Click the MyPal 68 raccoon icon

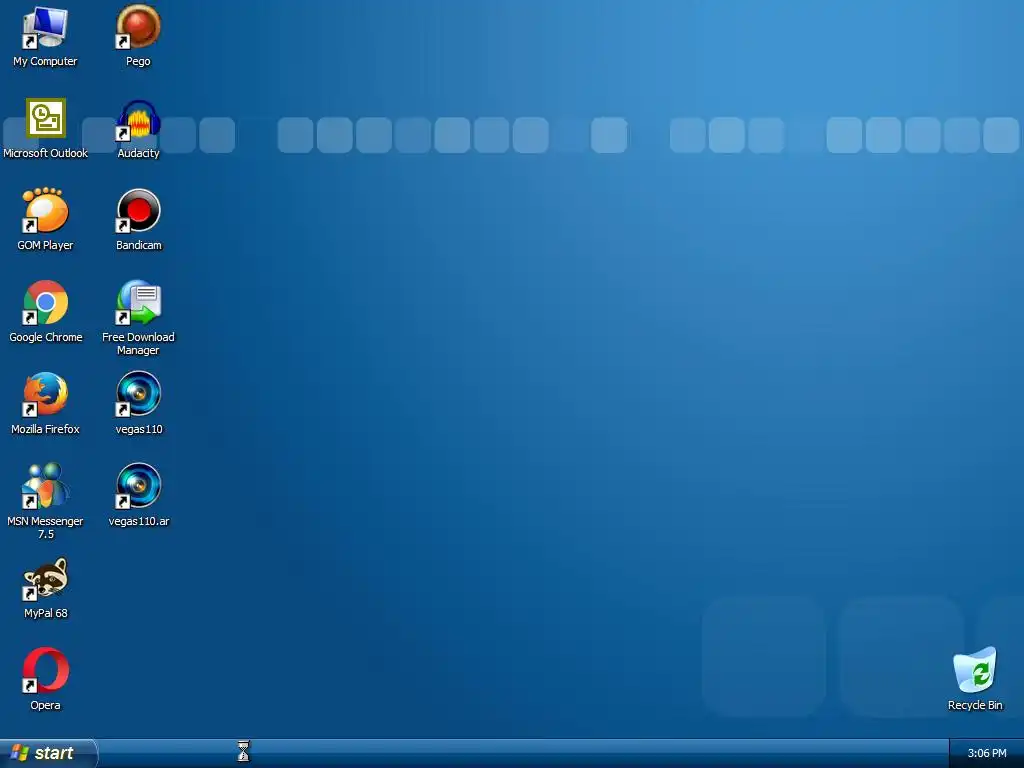tap(45, 579)
